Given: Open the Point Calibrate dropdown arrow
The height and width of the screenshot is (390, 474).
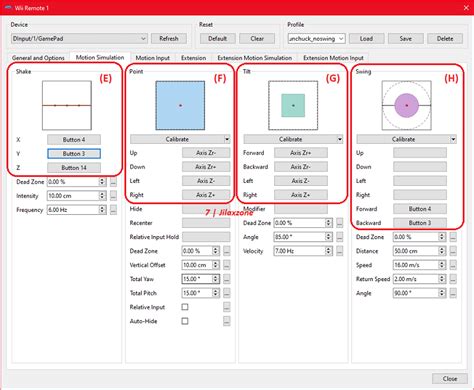Looking at the screenshot, I should [227, 139].
